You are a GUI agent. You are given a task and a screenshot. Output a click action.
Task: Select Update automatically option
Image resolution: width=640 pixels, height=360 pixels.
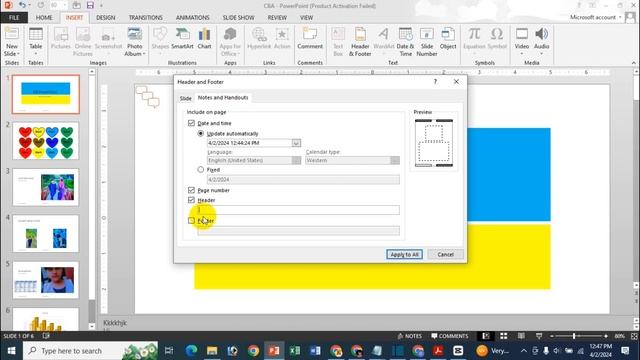click(200, 133)
